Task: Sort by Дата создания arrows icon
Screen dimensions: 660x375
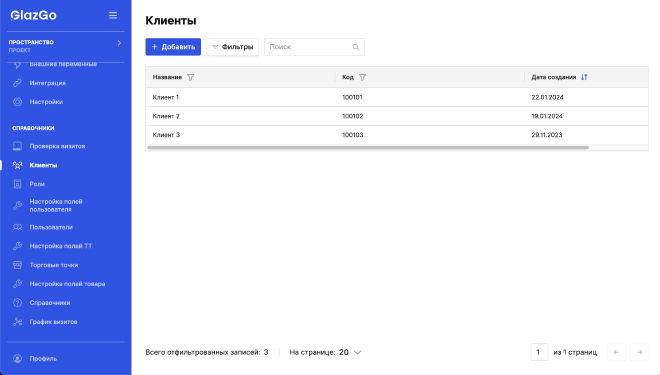Action: tap(584, 77)
